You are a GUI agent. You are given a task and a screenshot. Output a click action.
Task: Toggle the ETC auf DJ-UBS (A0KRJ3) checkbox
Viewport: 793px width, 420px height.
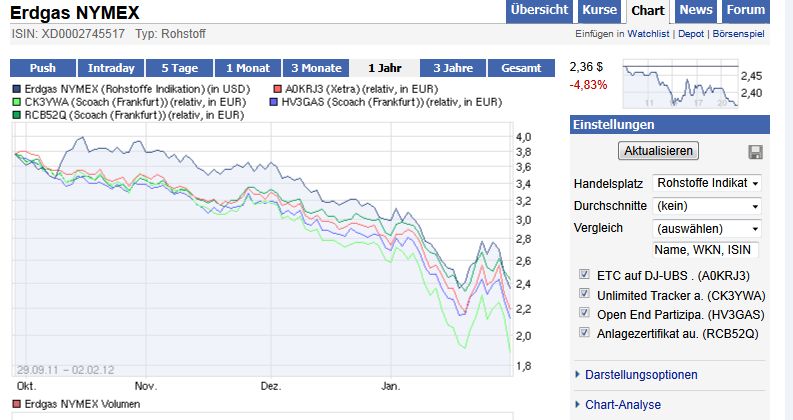click(584, 274)
